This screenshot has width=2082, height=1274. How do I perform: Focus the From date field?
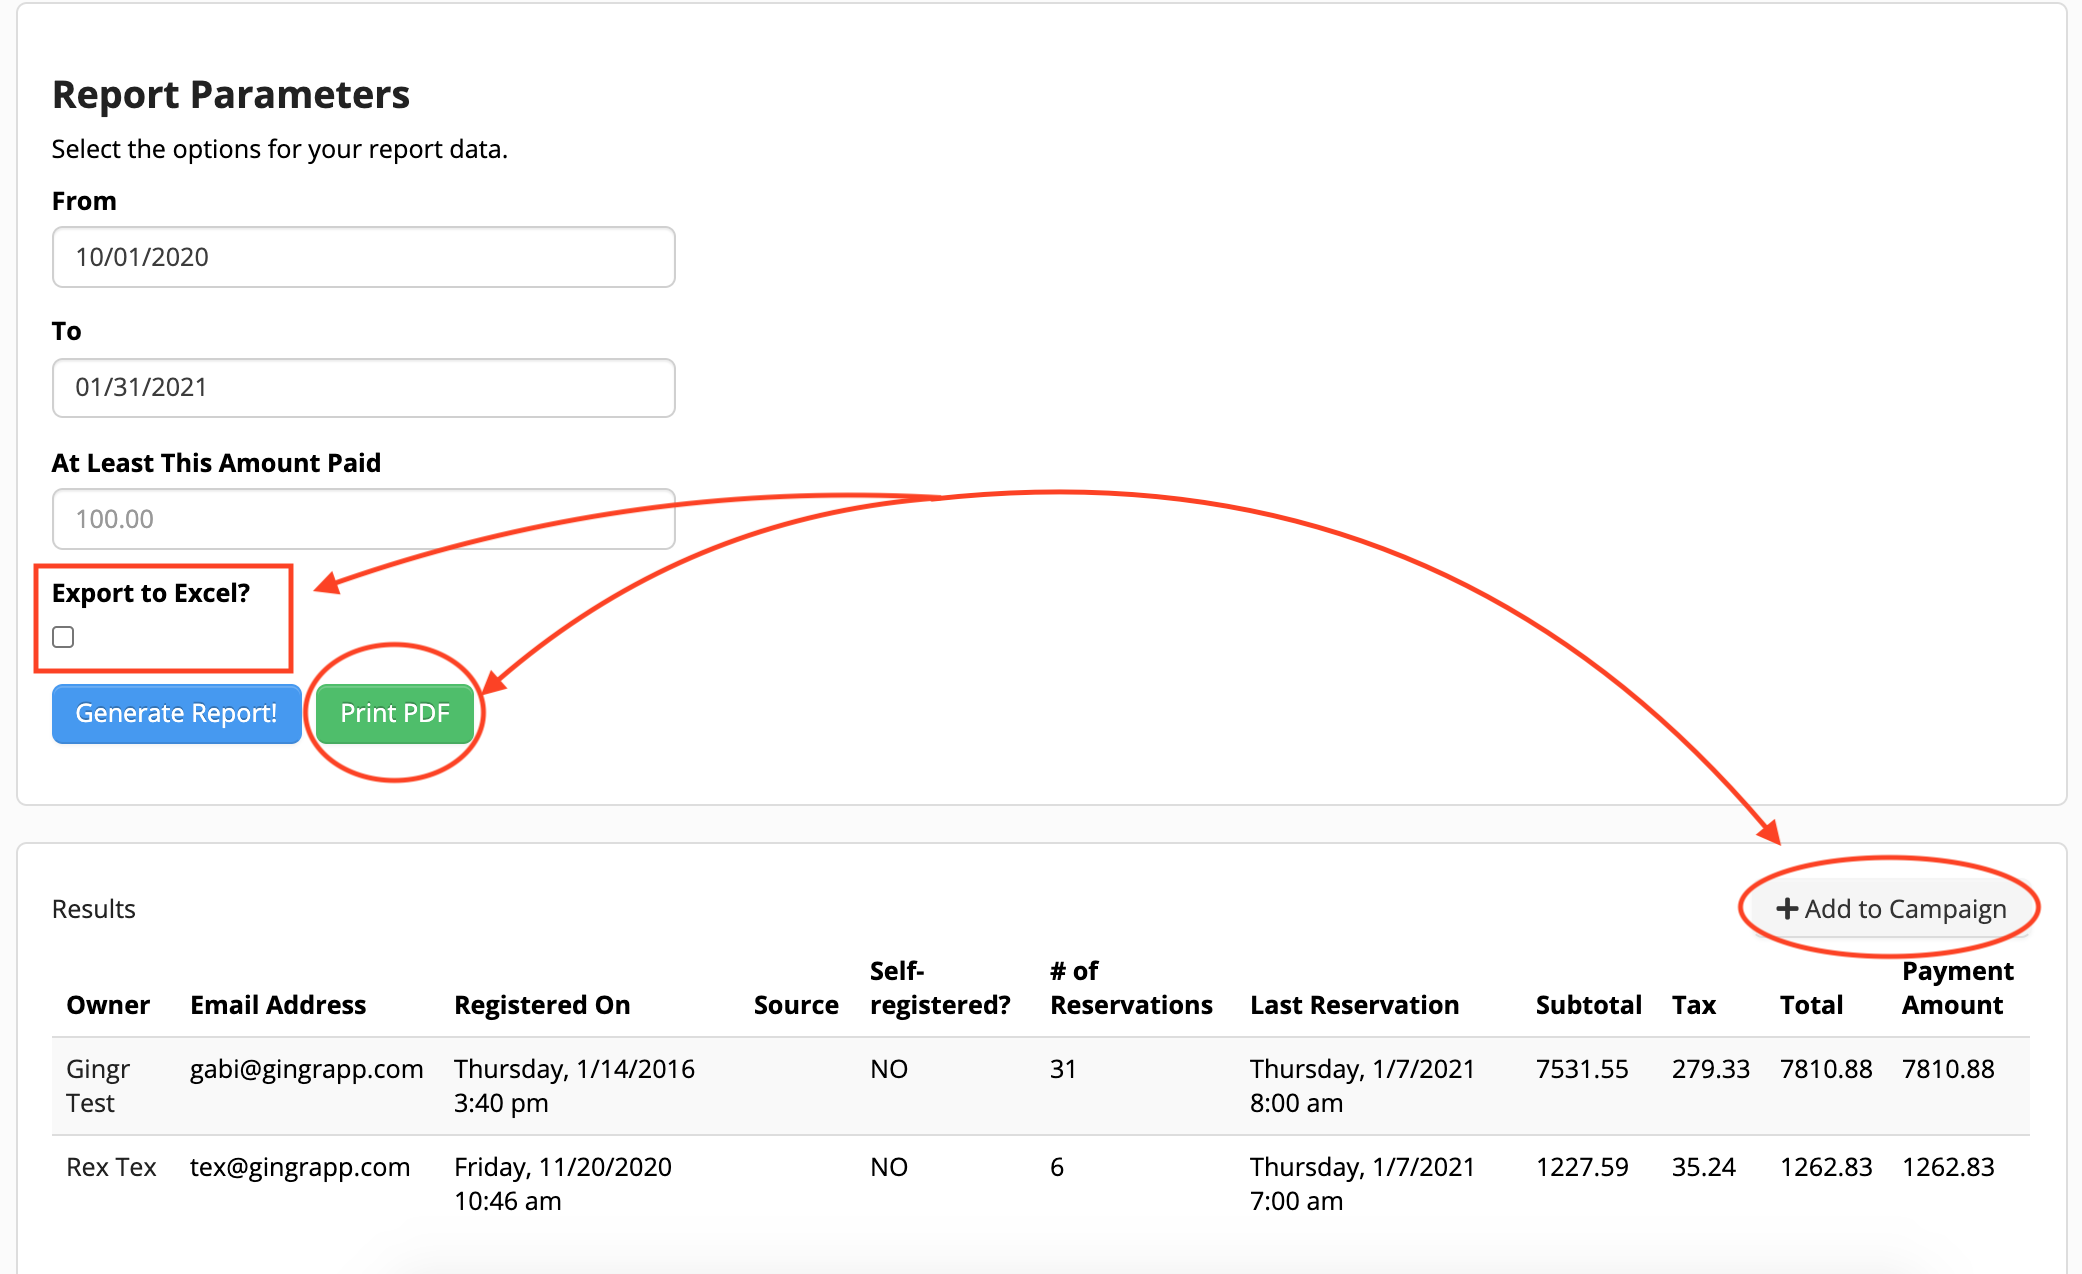[x=363, y=257]
